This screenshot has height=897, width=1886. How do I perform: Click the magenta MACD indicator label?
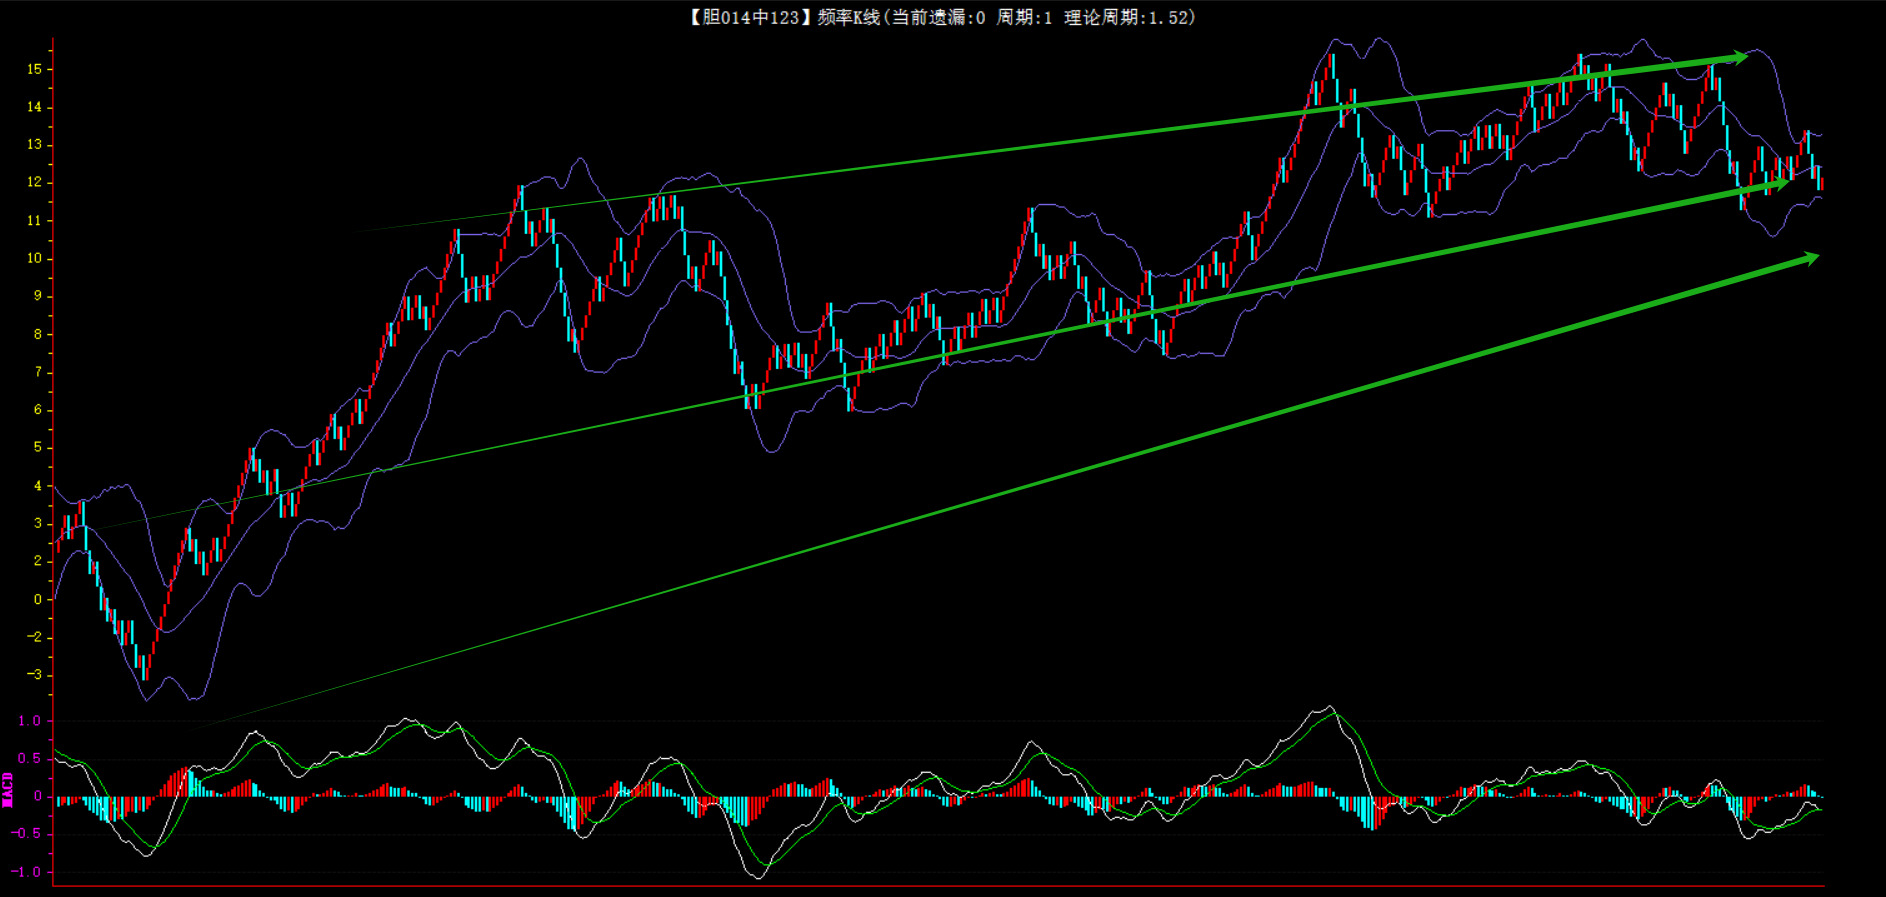[x=8, y=790]
